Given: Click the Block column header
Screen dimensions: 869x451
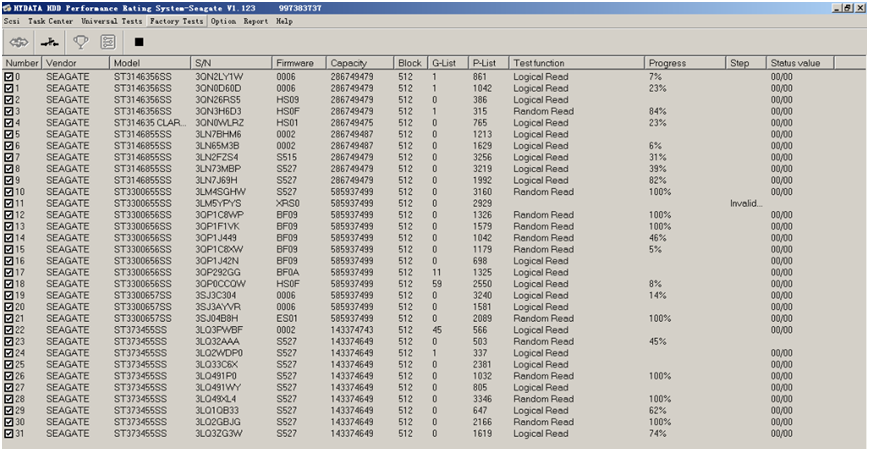Looking at the screenshot, I should click(411, 63).
